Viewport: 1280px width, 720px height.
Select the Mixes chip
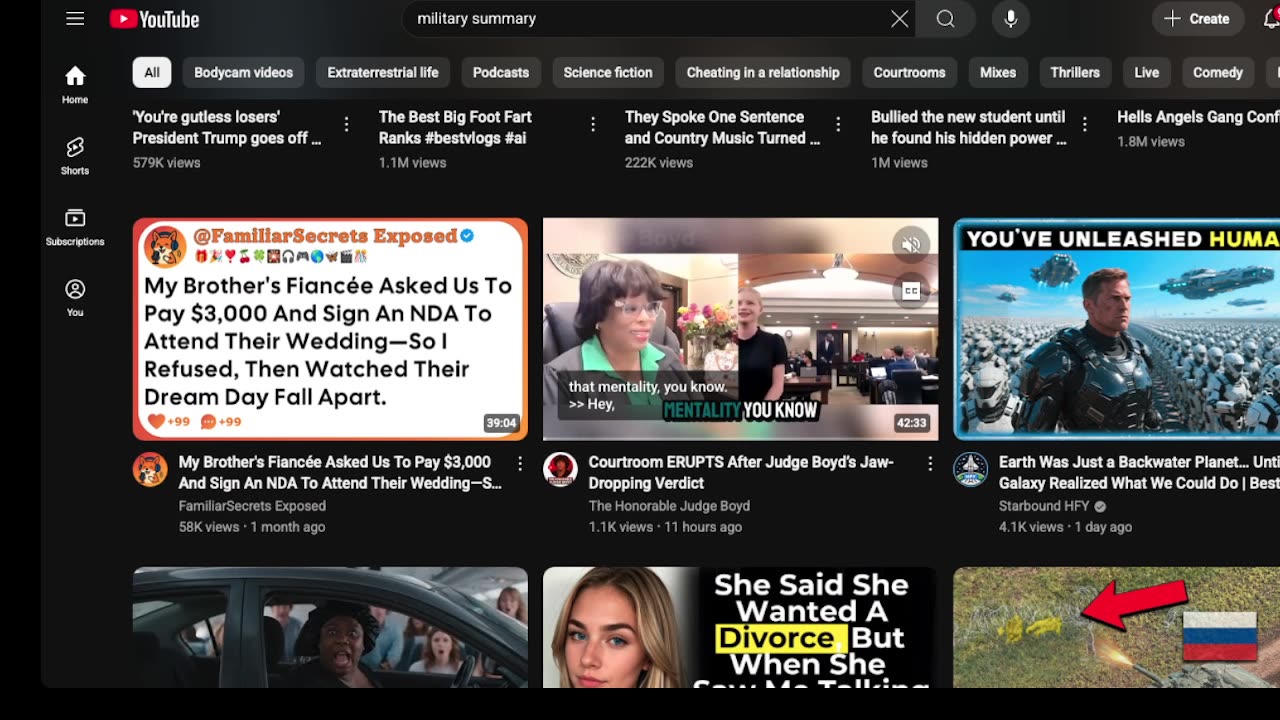998,72
